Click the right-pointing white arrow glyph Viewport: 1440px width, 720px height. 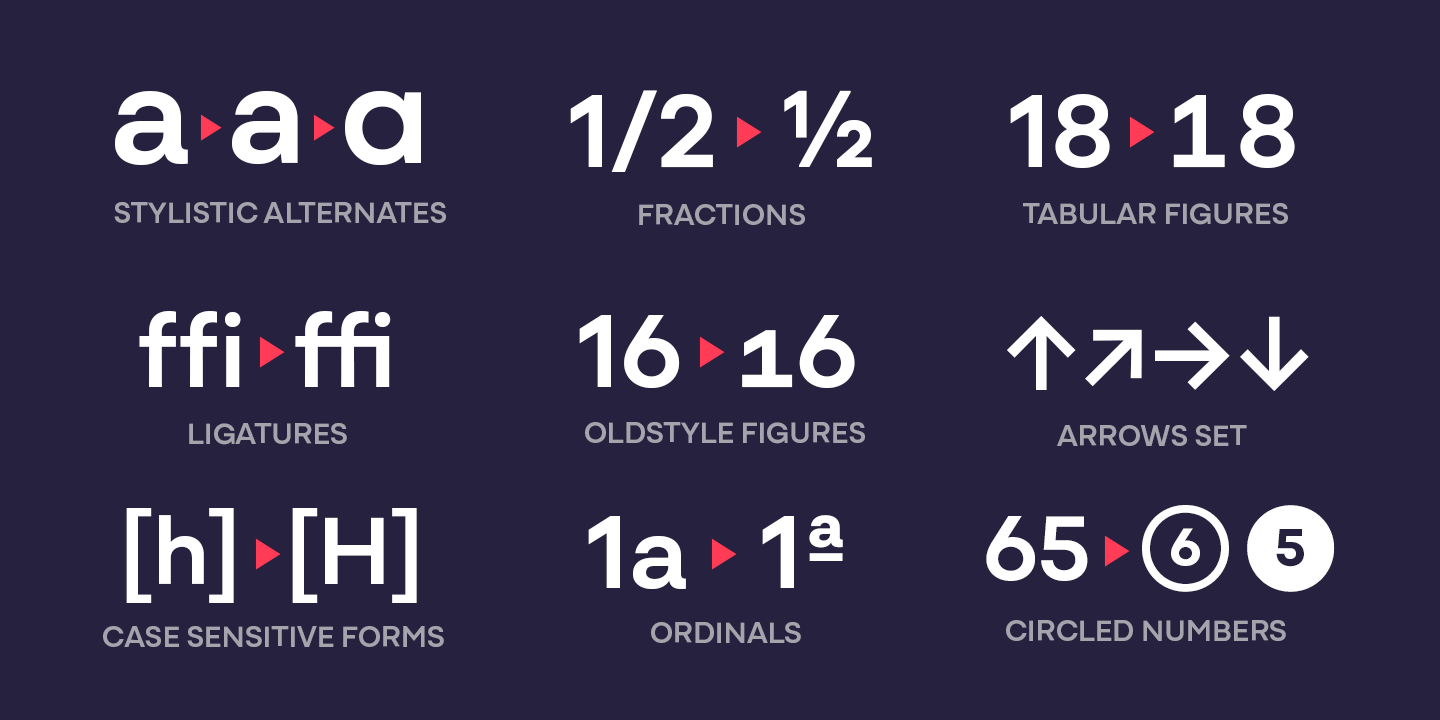tap(1192, 356)
